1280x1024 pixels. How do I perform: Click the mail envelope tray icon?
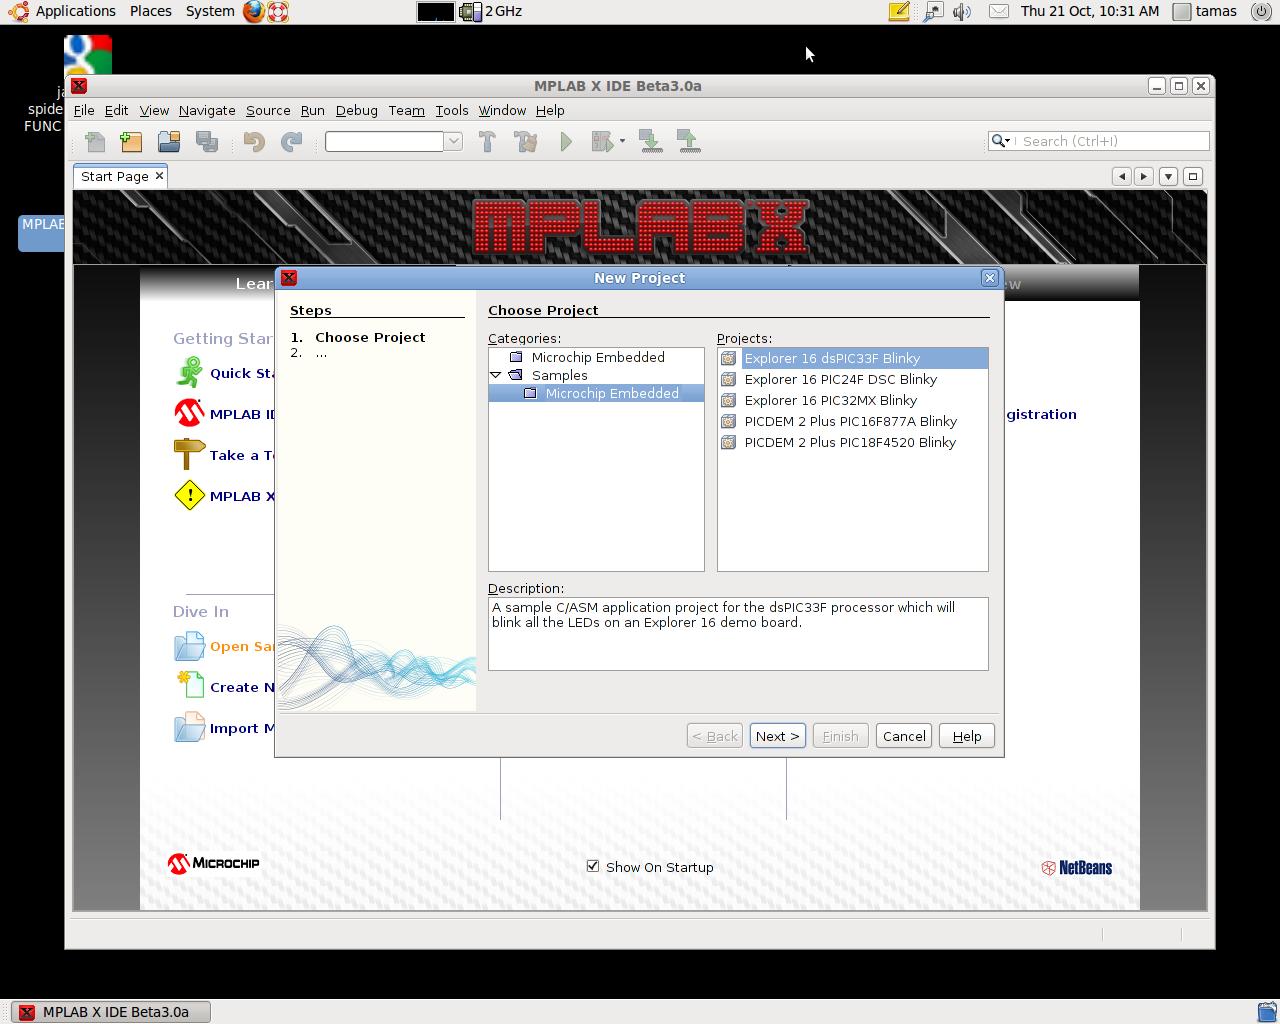(999, 11)
